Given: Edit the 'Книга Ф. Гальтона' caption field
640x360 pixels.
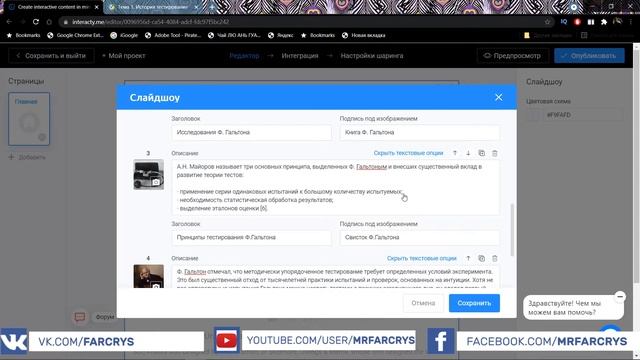Looking at the screenshot, I should coord(420,132).
